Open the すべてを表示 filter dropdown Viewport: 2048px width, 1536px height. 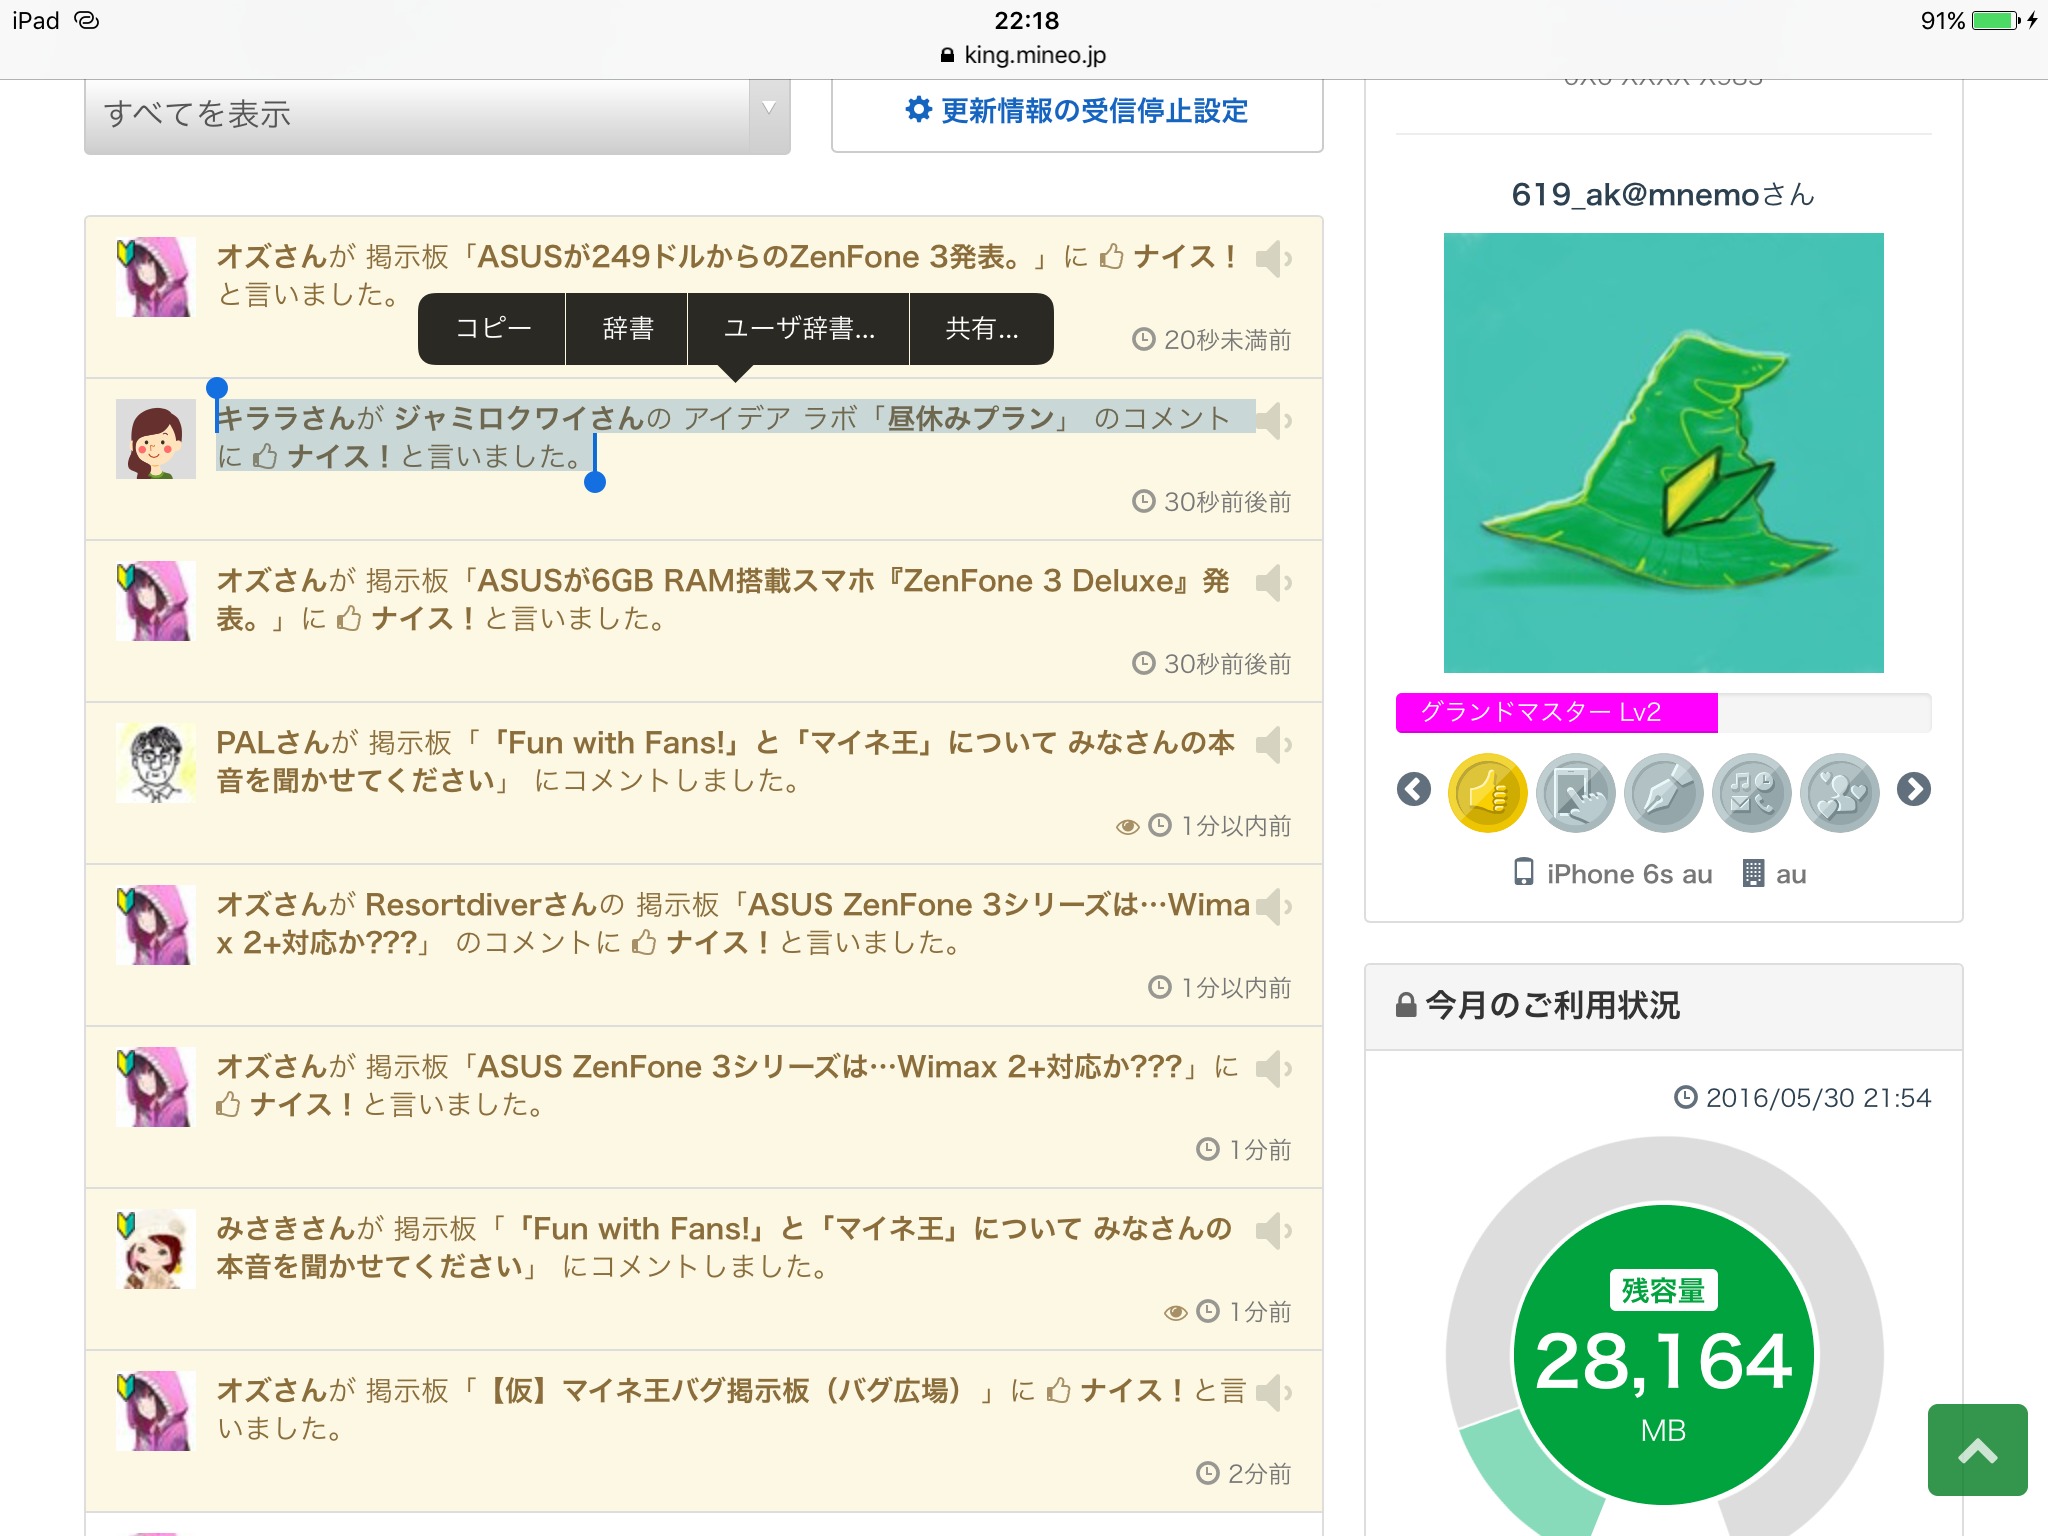[437, 114]
